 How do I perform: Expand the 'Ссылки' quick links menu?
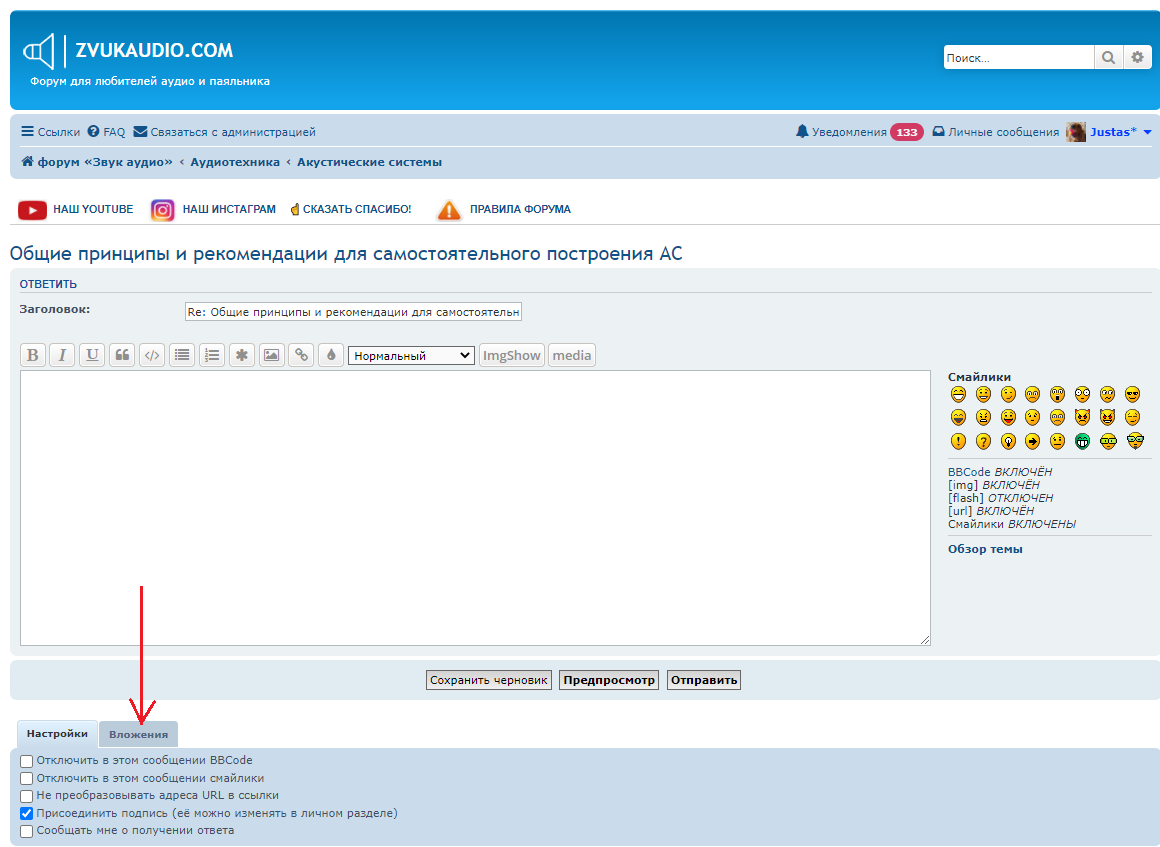click(50, 132)
